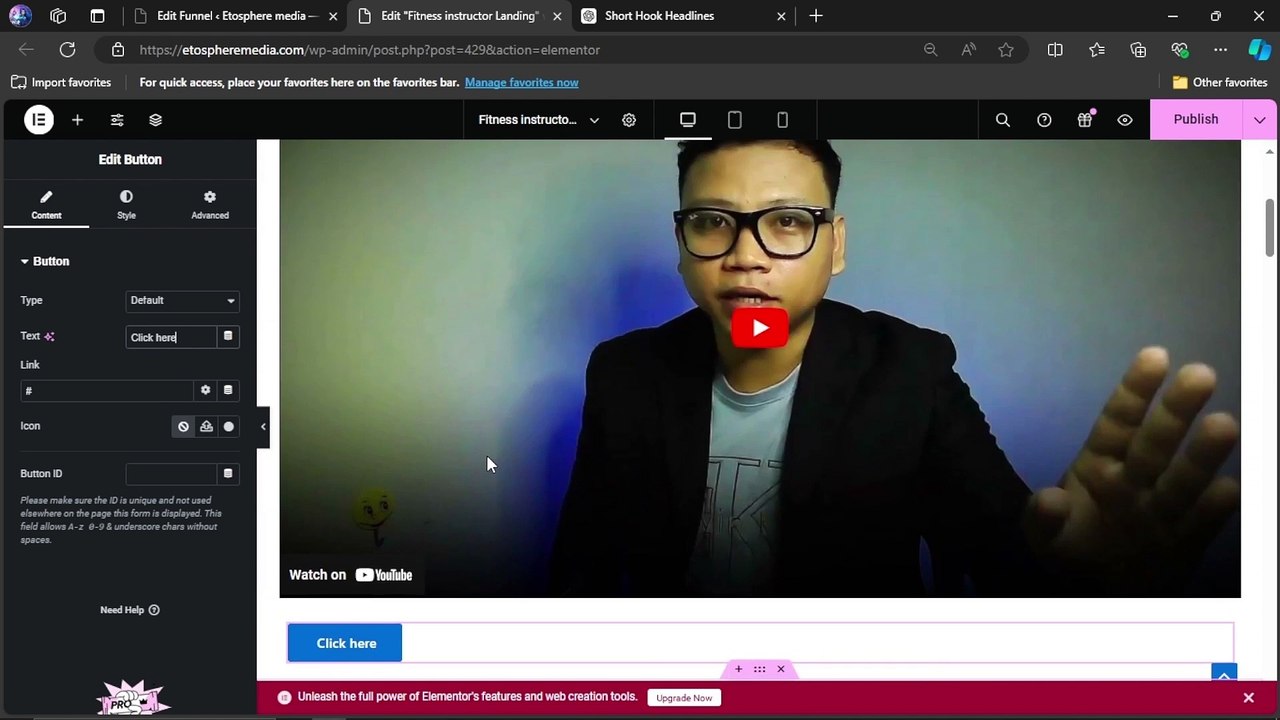Click the page vertical scrollbar

click(x=1270, y=228)
